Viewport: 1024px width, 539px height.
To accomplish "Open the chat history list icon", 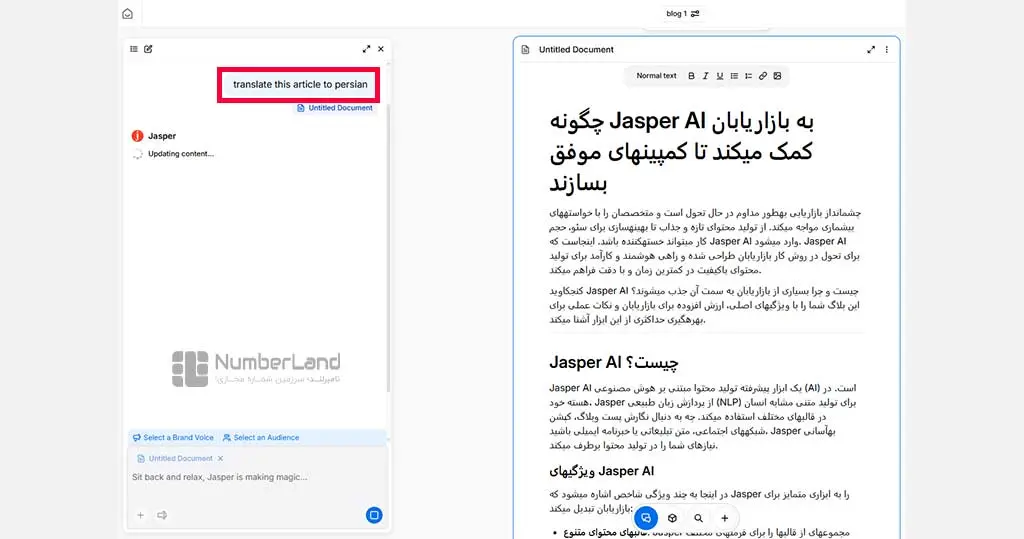I will pos(134,49).
